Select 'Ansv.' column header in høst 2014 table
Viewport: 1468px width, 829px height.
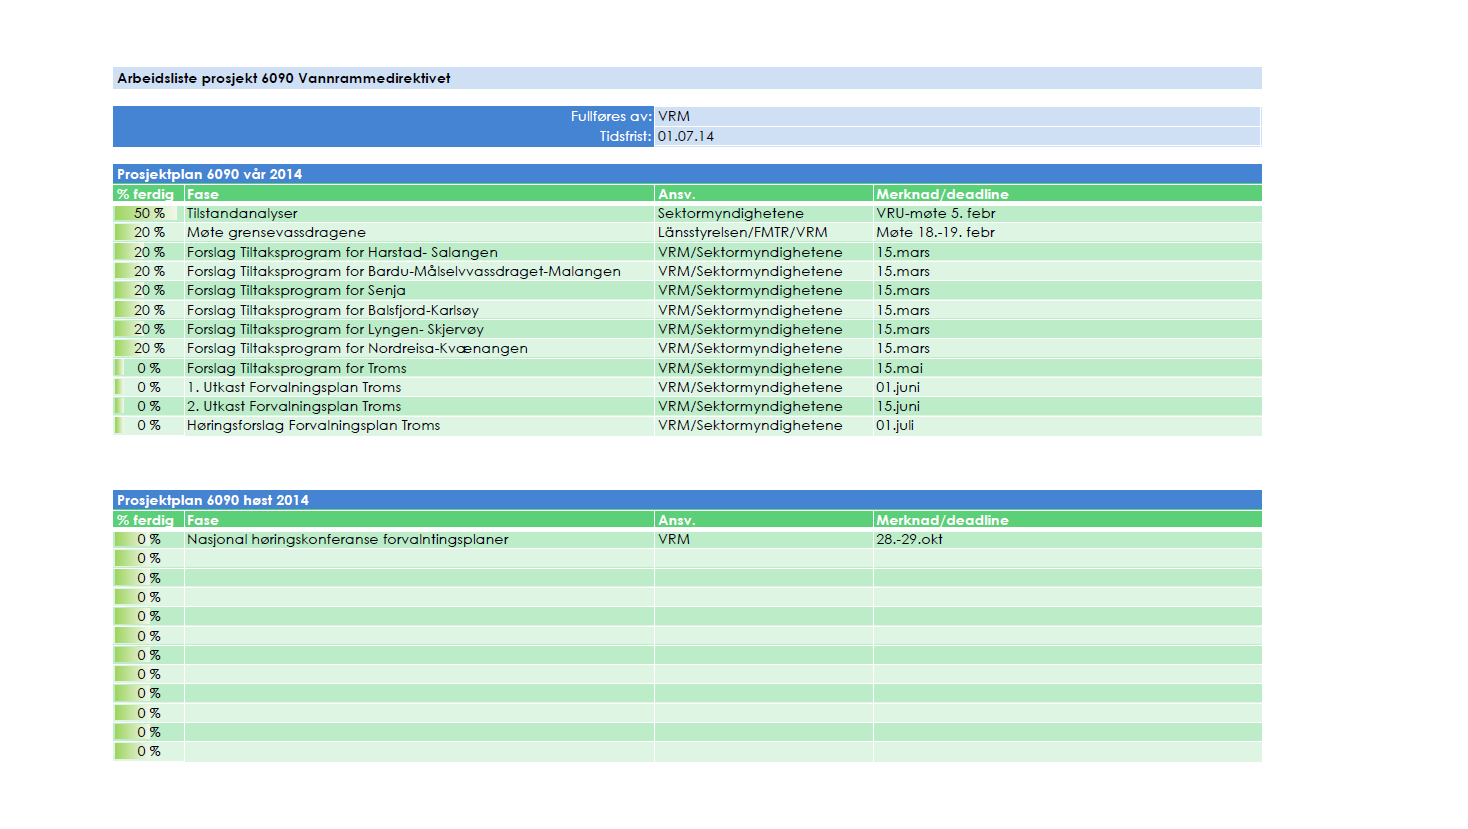pyautogui.click(x=764, y=520)
